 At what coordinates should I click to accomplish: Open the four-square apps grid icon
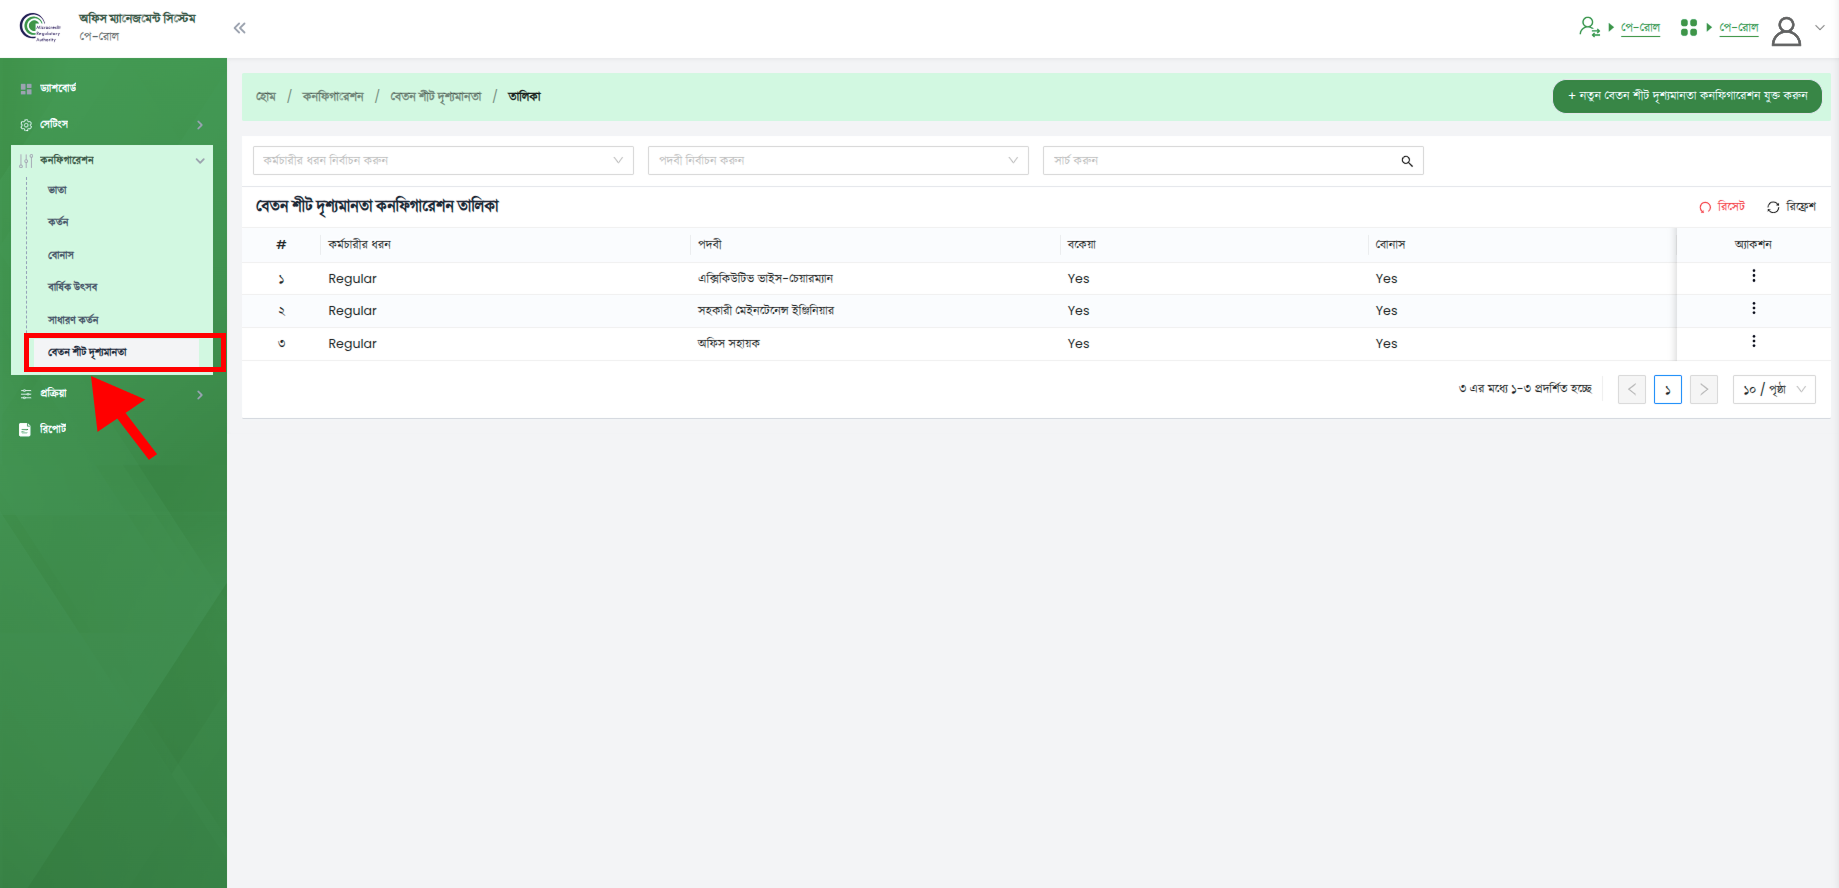pyautogui.click(x=1689, y=27)
